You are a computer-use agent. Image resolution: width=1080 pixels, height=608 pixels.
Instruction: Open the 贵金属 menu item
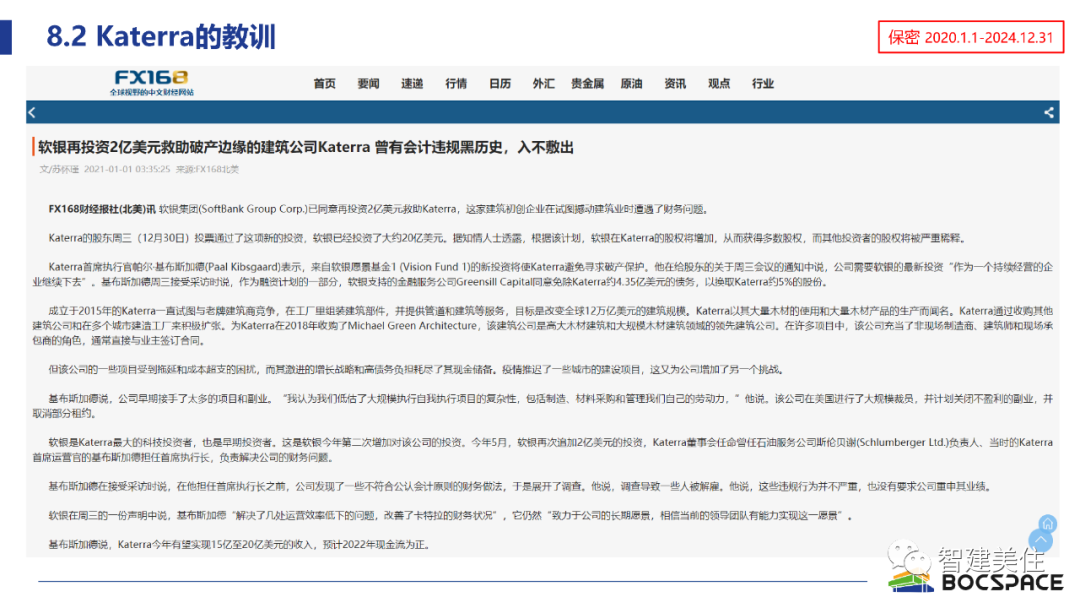coord(587,83)
